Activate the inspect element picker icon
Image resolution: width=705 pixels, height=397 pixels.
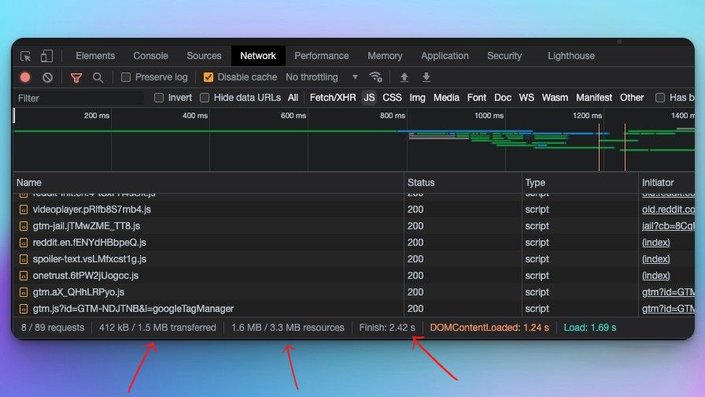[26, 56]
